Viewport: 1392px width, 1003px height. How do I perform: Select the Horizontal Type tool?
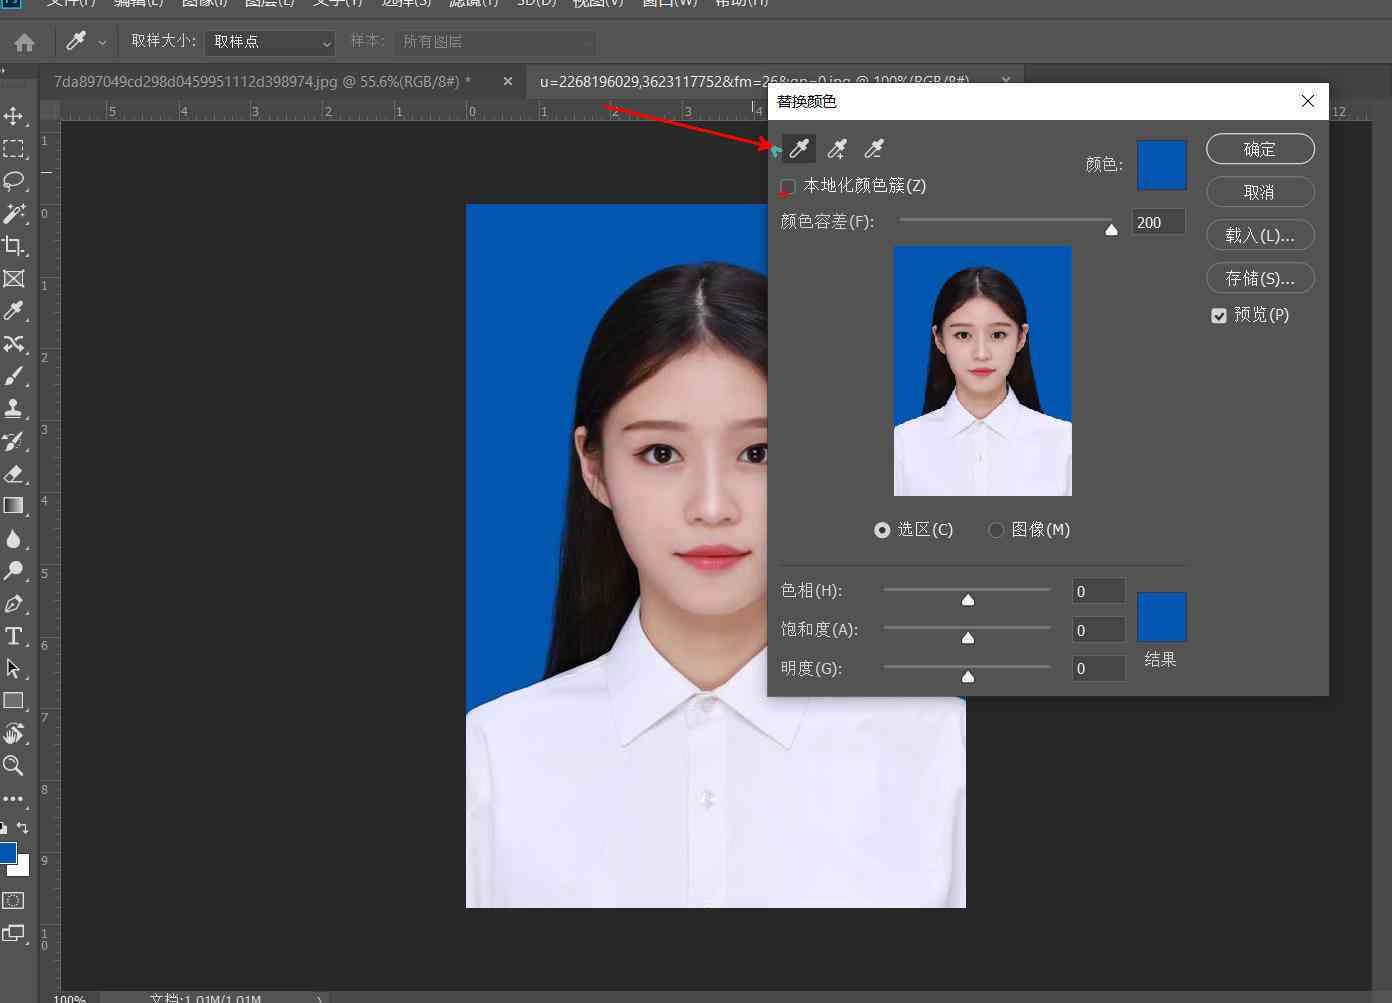pos(14,636)
